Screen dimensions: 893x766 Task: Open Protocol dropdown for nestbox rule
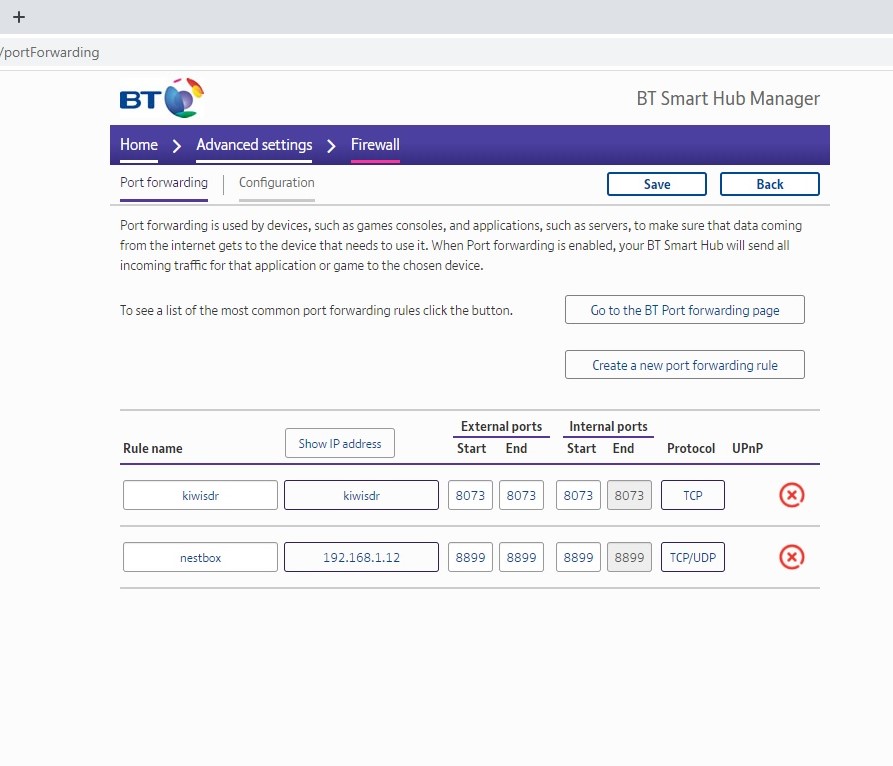click(x=692, y=557)
